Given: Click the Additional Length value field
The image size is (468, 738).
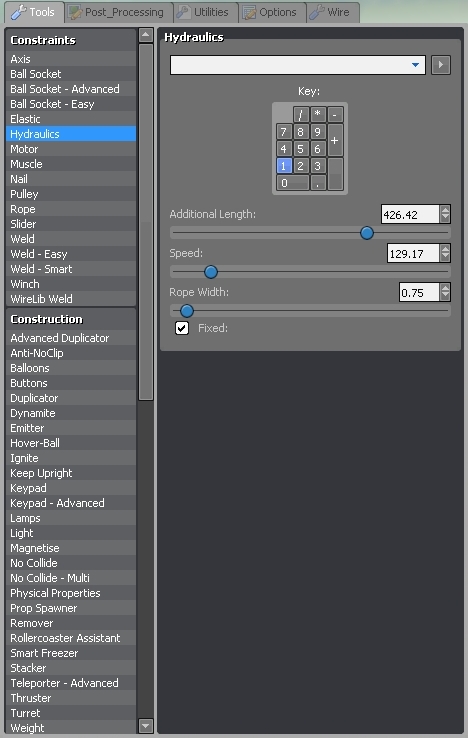Looking at the screenshot, I should pos(410,214).
